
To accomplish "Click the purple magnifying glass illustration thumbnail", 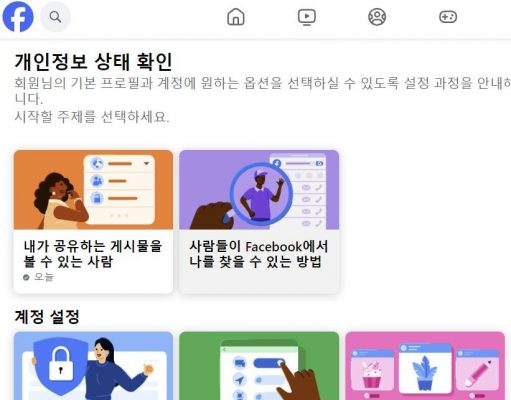I will 259,190.
